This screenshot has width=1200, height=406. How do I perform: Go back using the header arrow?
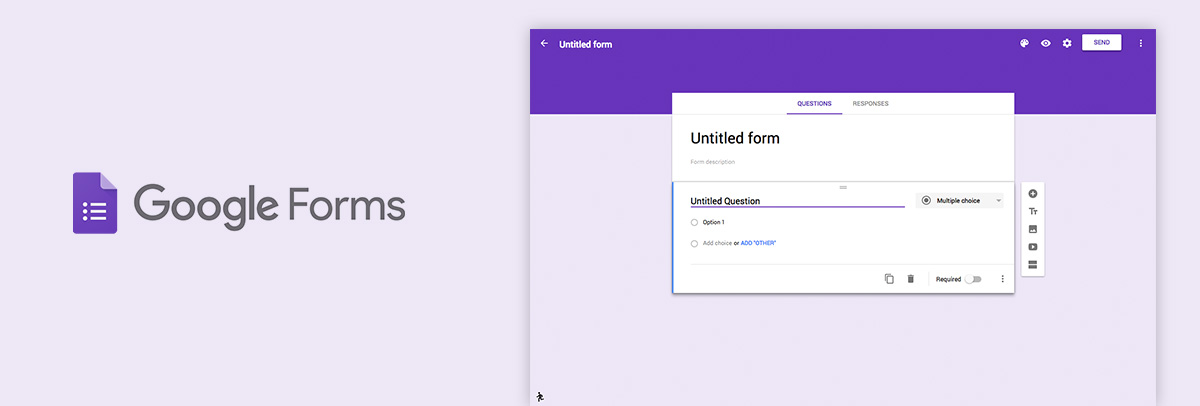coord(544,44)
